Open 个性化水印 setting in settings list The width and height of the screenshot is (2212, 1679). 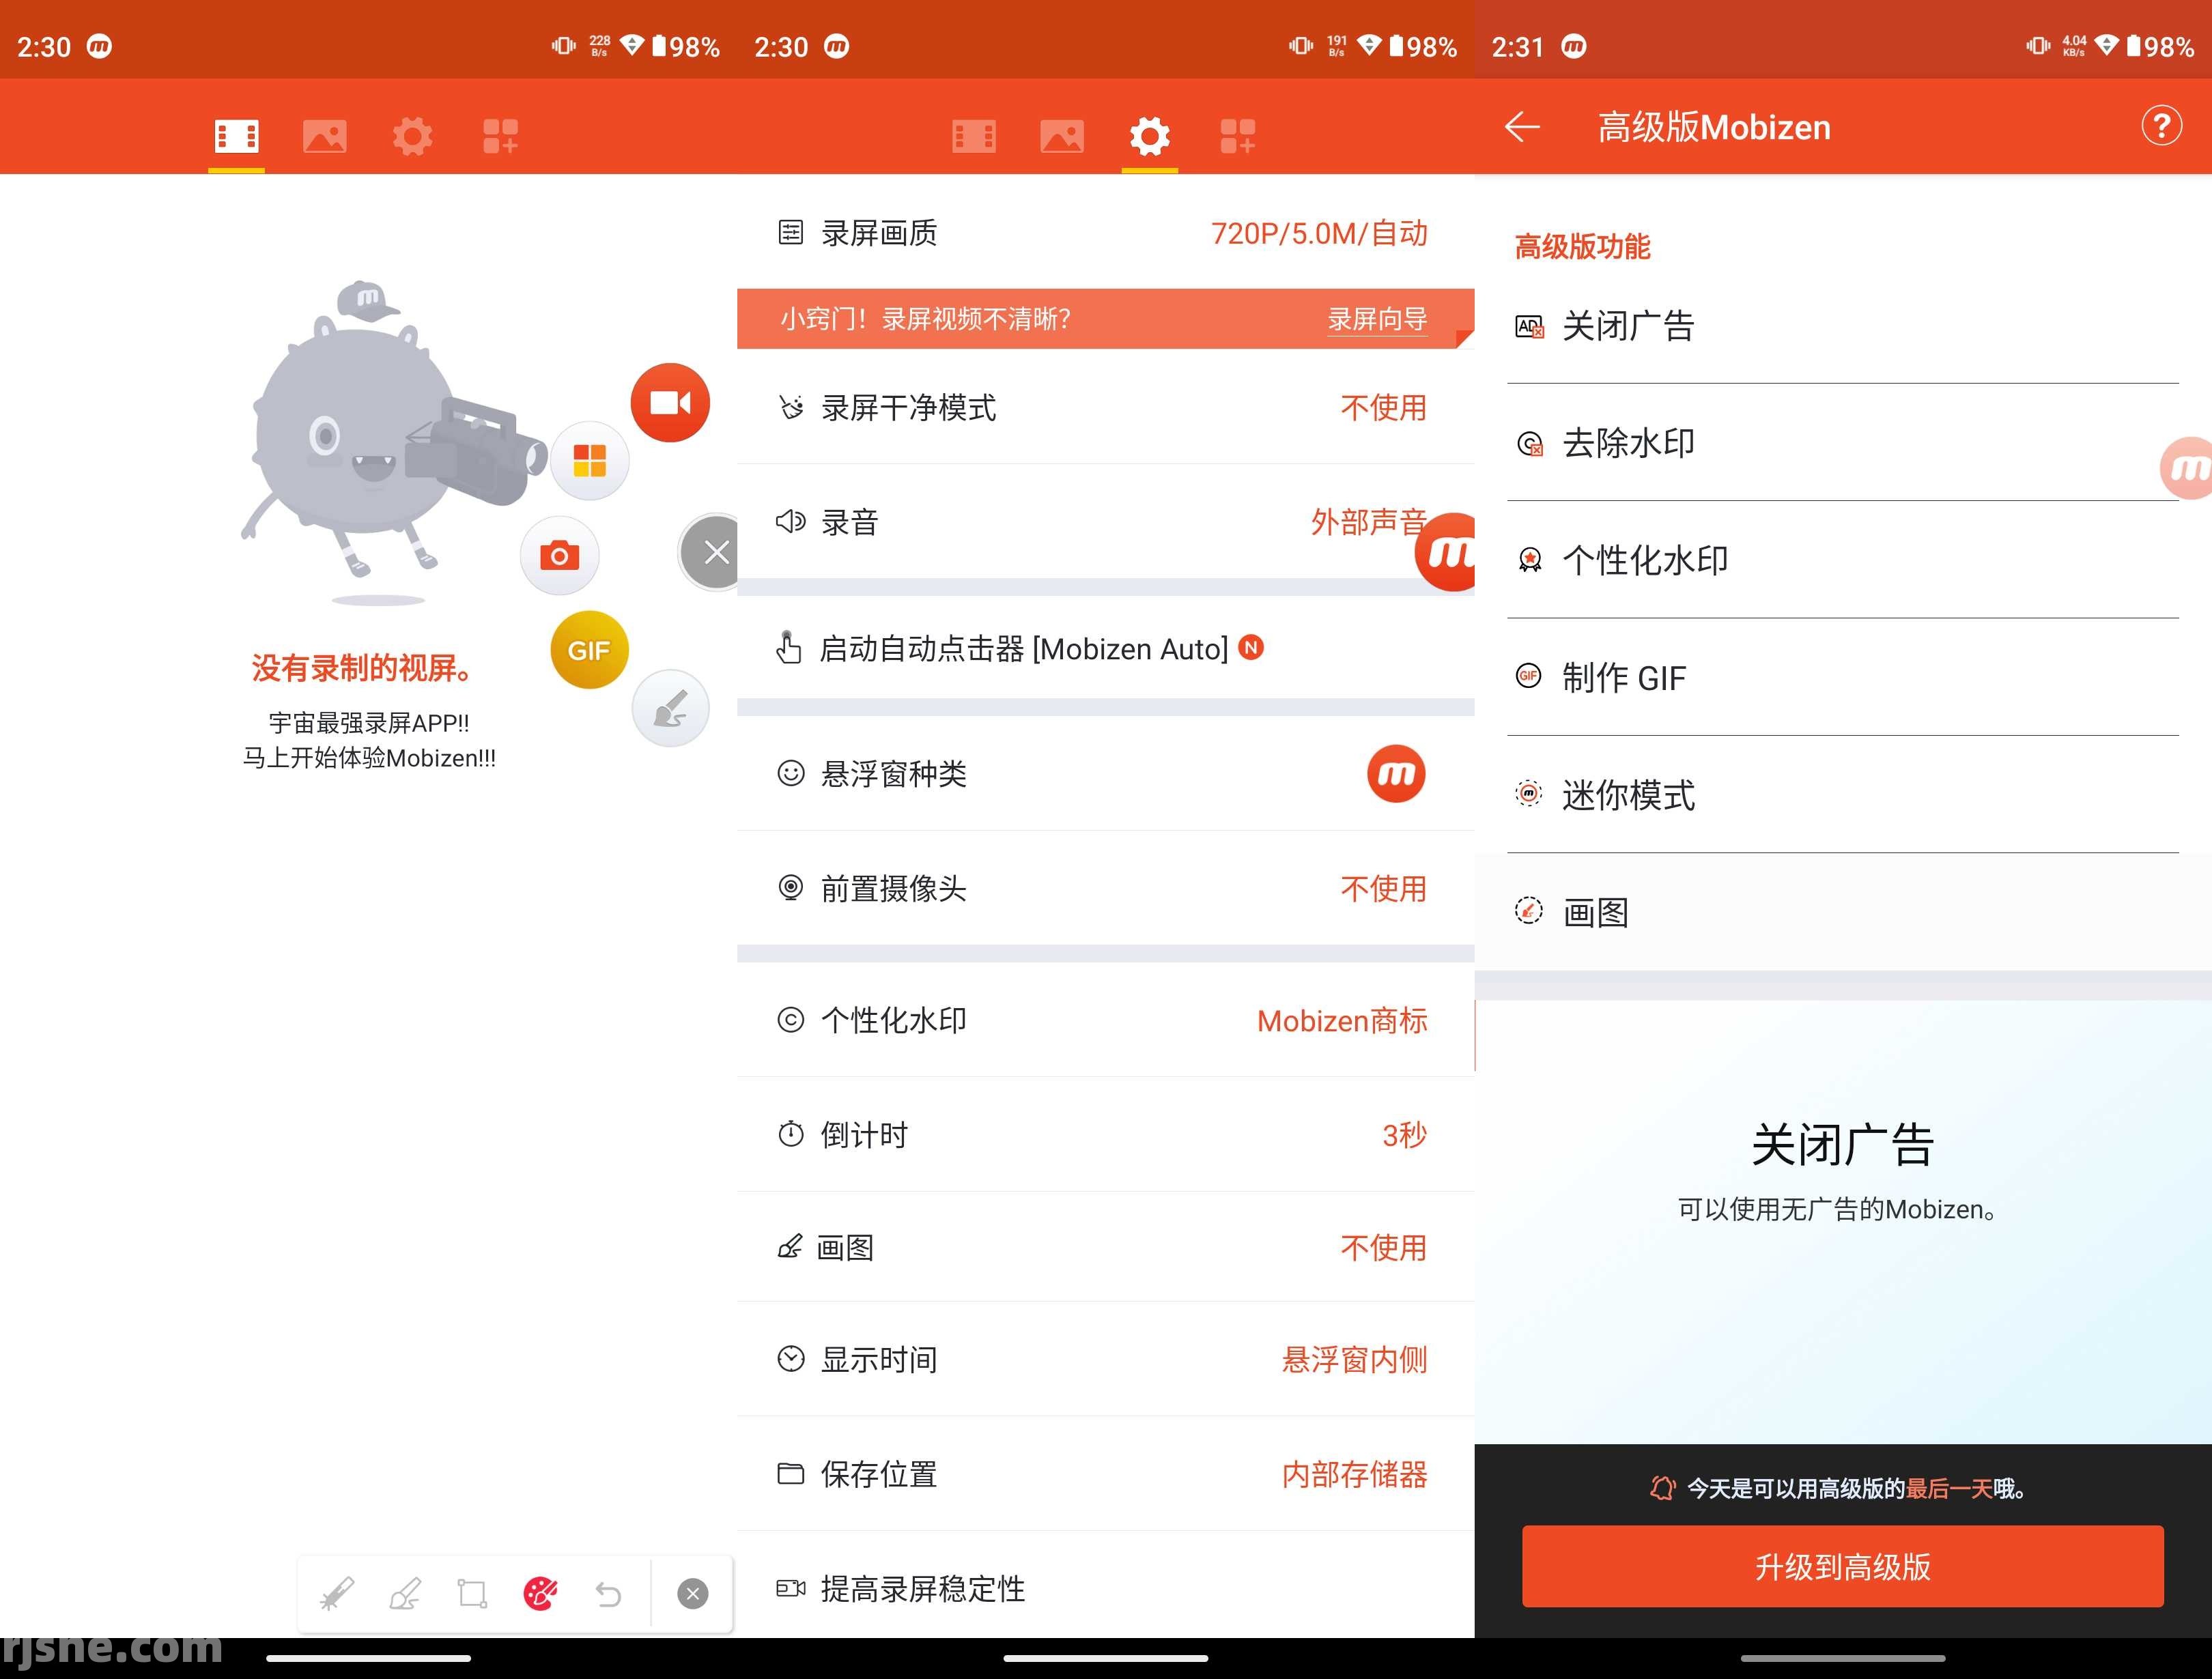coord(1105,1020)
